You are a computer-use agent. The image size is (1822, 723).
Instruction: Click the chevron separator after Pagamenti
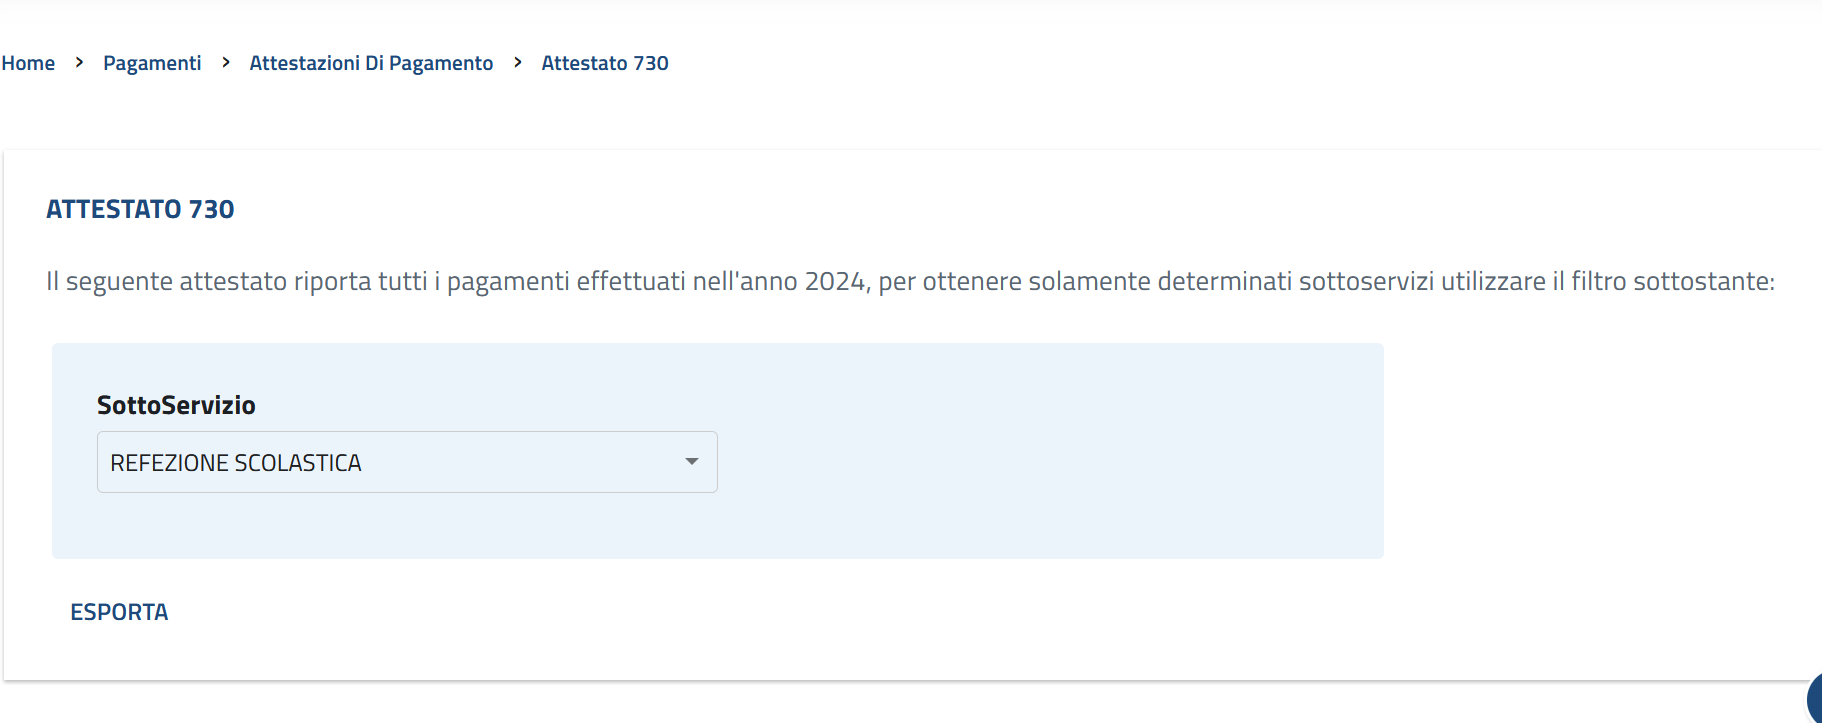coord(226,62)
